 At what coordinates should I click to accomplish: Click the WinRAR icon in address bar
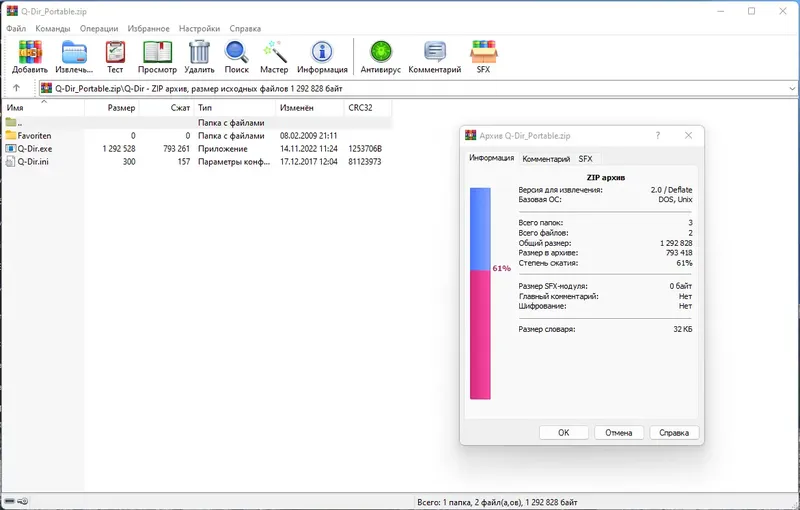coord(46,88)
